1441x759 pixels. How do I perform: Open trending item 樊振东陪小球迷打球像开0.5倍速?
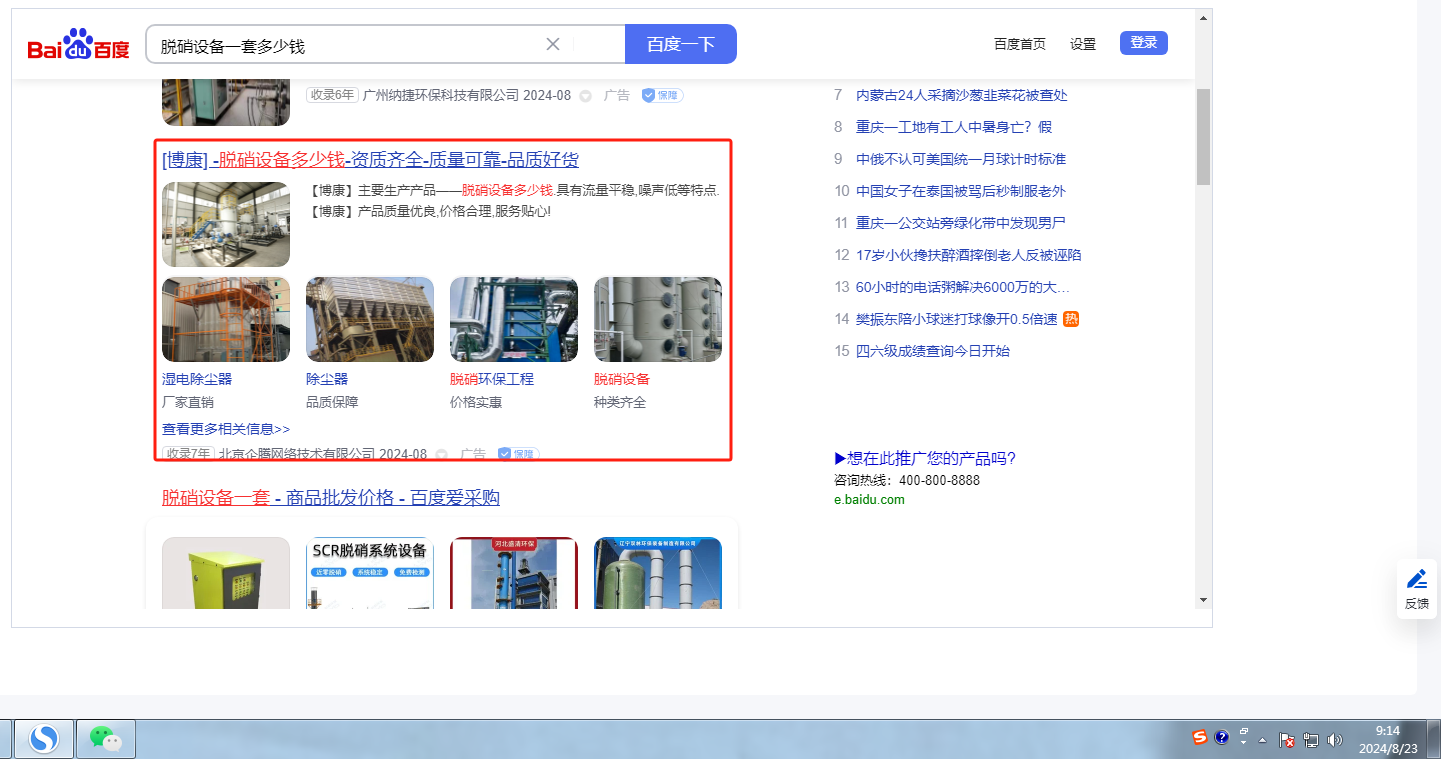[957, 319]
